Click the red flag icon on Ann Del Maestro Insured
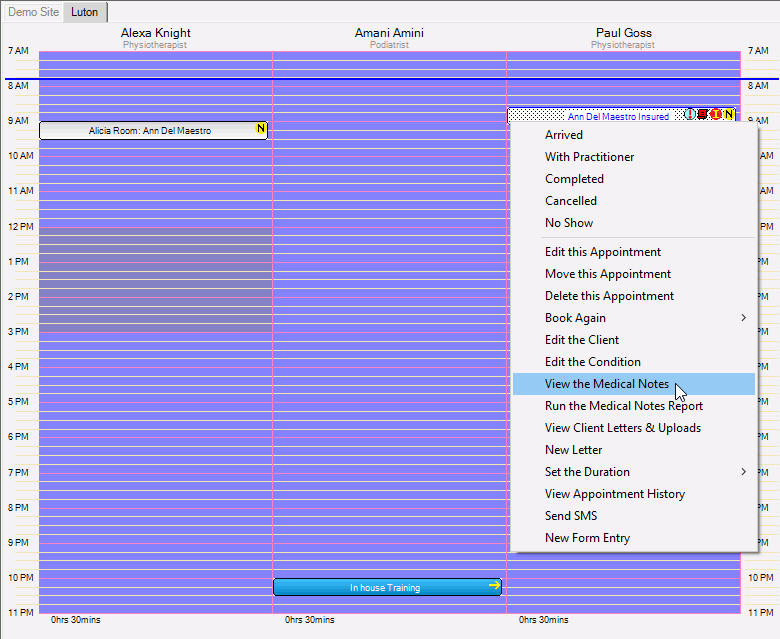Image resolution: width=780 pixels, height=639 pixels. pyautogui.click(x=703, y=115)
